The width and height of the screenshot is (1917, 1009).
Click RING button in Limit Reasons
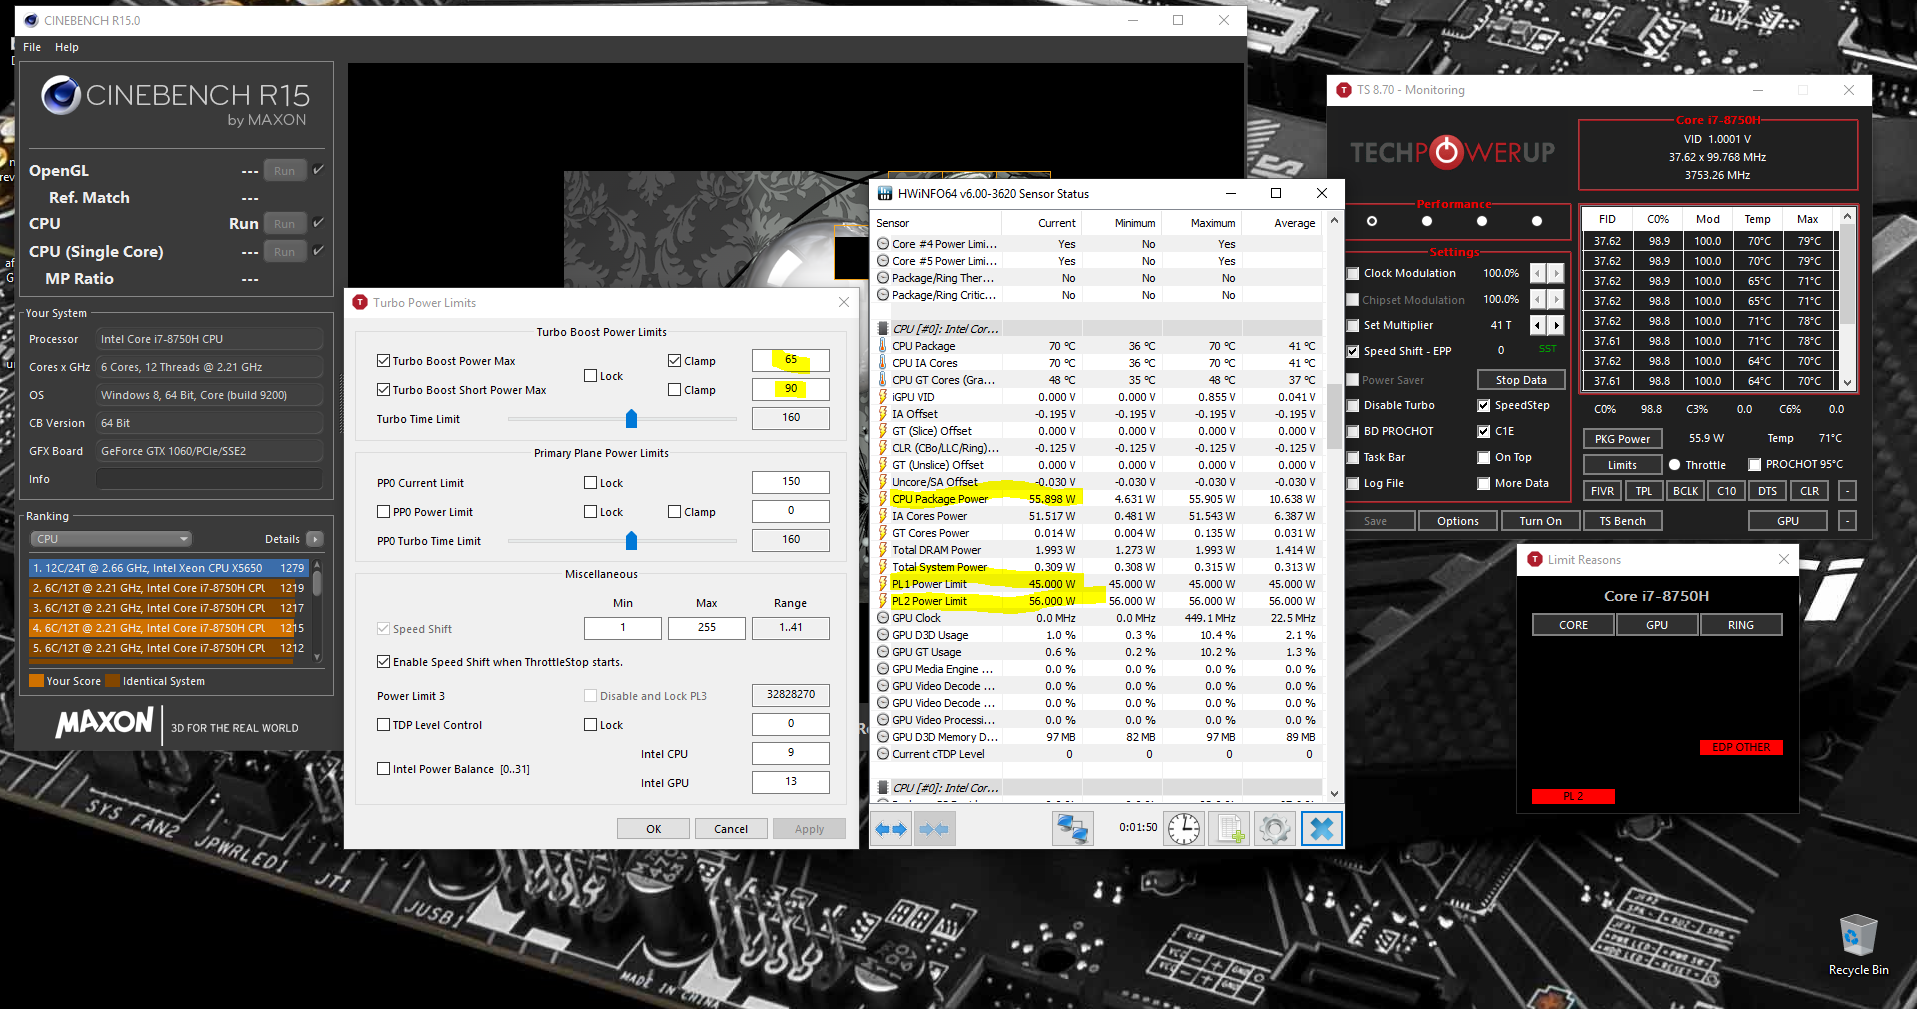click(x=1740, y=625)
